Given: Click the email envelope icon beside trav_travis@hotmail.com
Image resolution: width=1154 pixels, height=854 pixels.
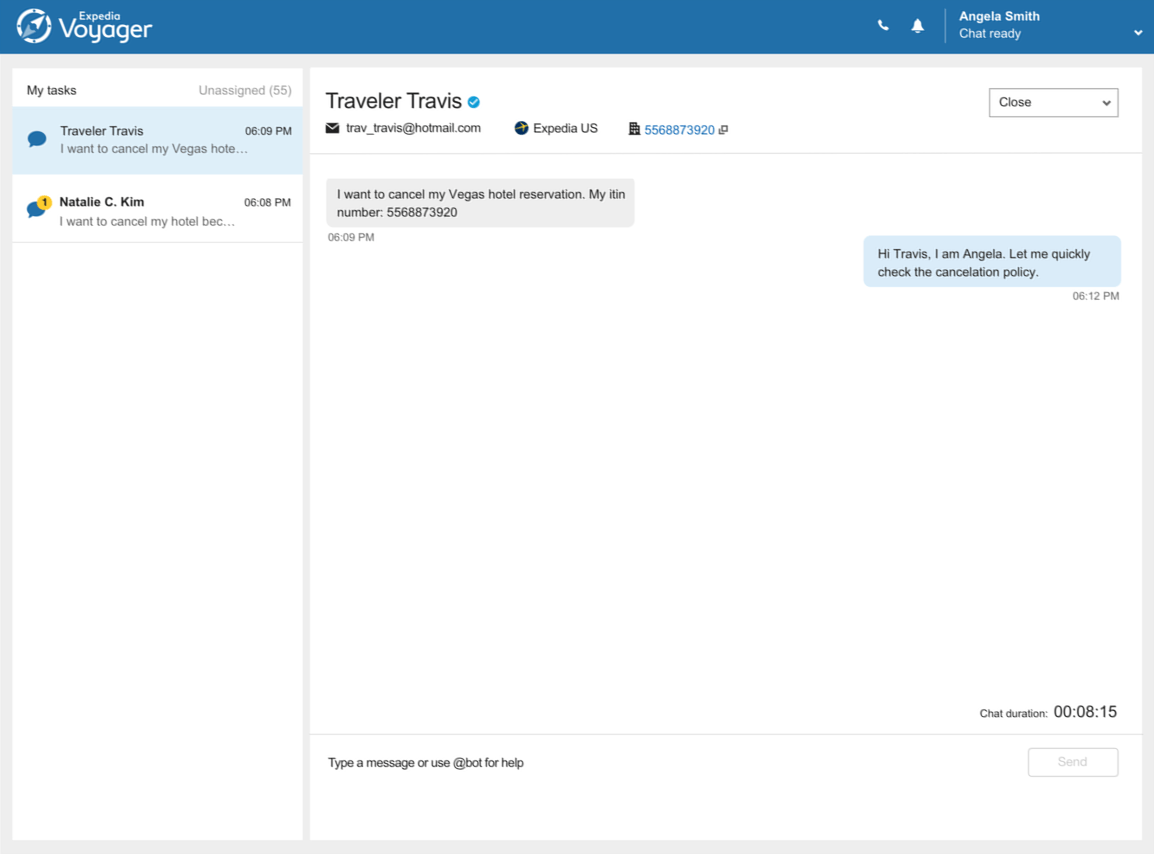Looking at the screenshot, I should pyautogui.click(x=333, y=128).
